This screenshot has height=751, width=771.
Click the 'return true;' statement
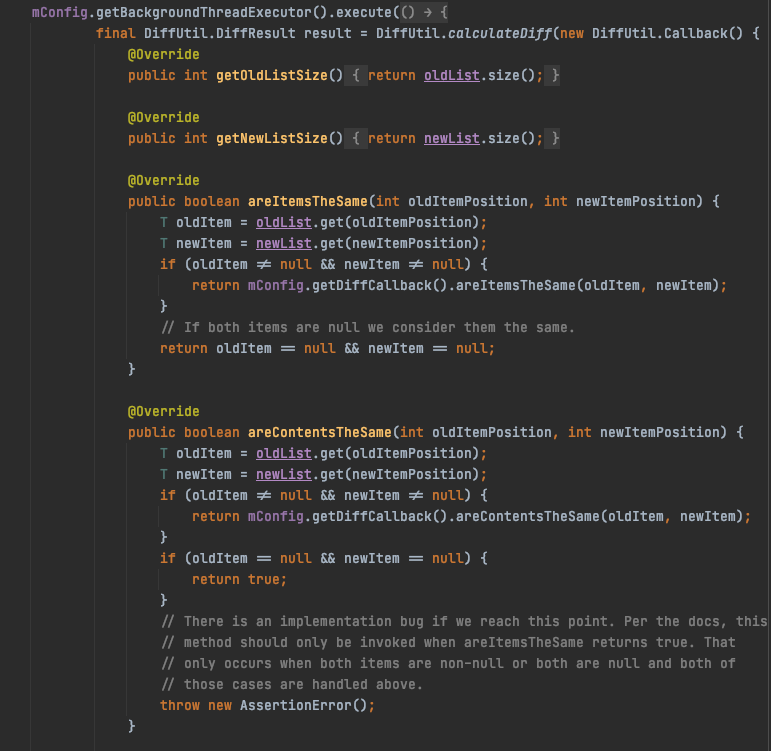(239, 579)
